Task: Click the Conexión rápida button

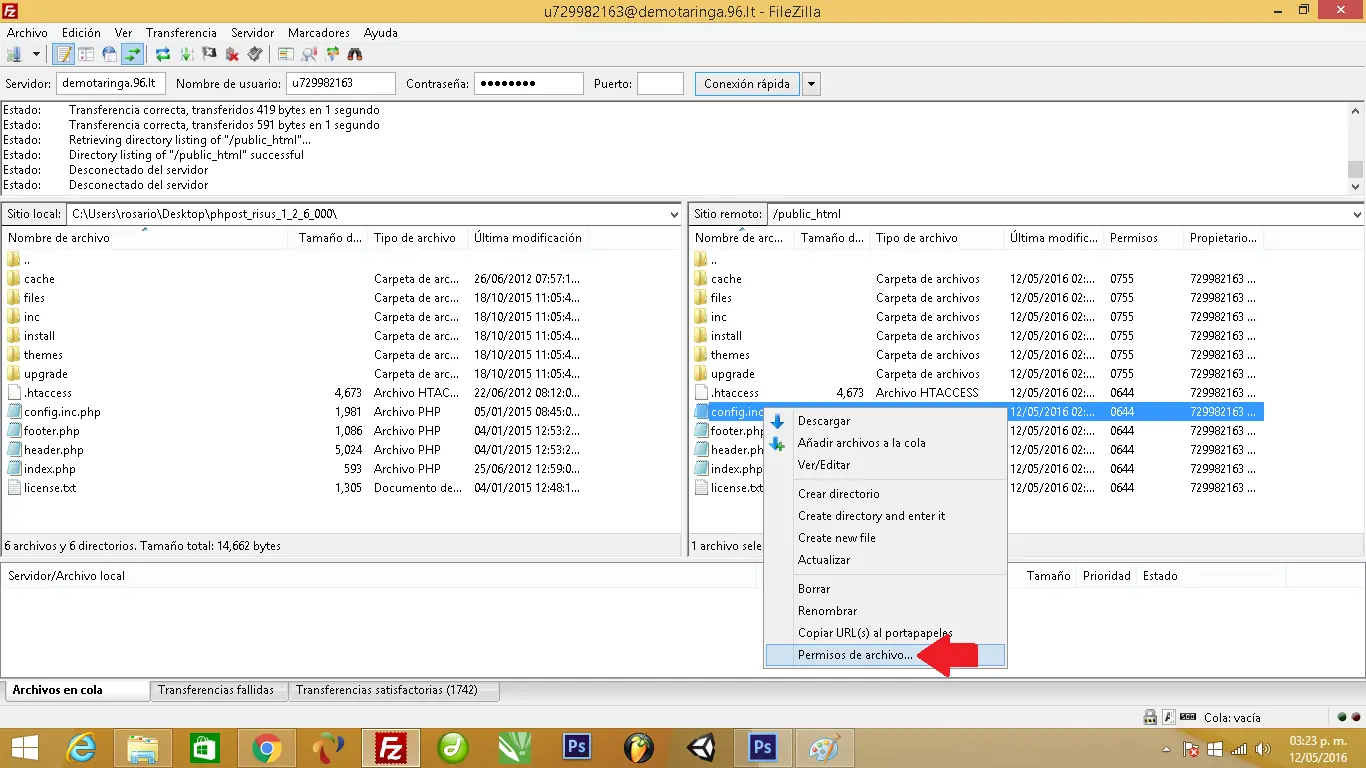Action: pyautogui.click(x=747, y=84)
